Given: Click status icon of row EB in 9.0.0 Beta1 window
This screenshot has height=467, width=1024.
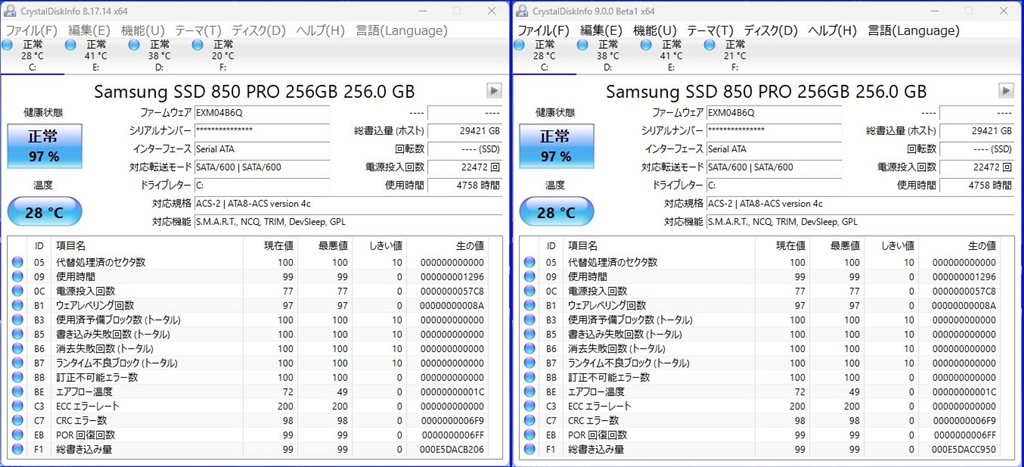Looking at the screenshot, I should click(x=530, y=435).
